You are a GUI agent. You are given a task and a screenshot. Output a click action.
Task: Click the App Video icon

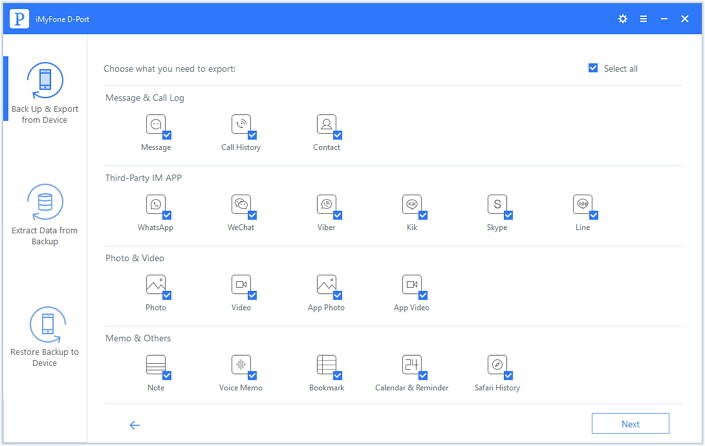[x=412, y=284]
